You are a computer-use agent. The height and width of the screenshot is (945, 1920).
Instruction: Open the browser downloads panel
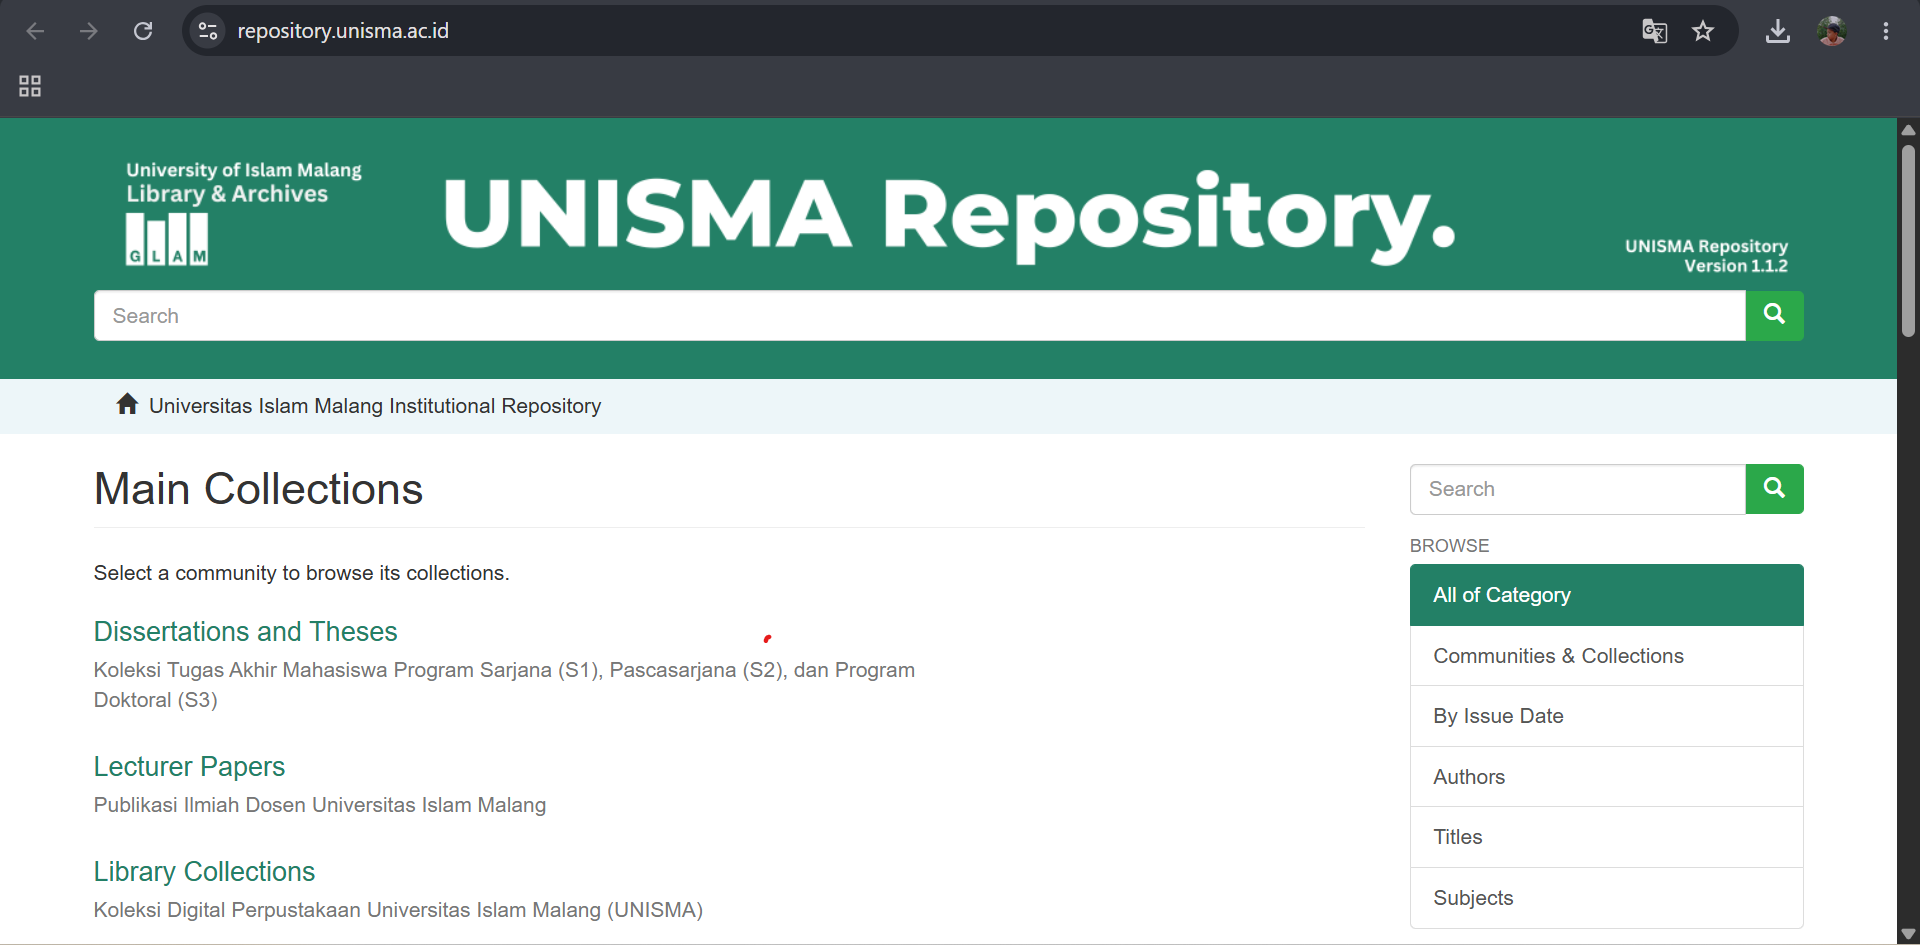pos(1778,31)
